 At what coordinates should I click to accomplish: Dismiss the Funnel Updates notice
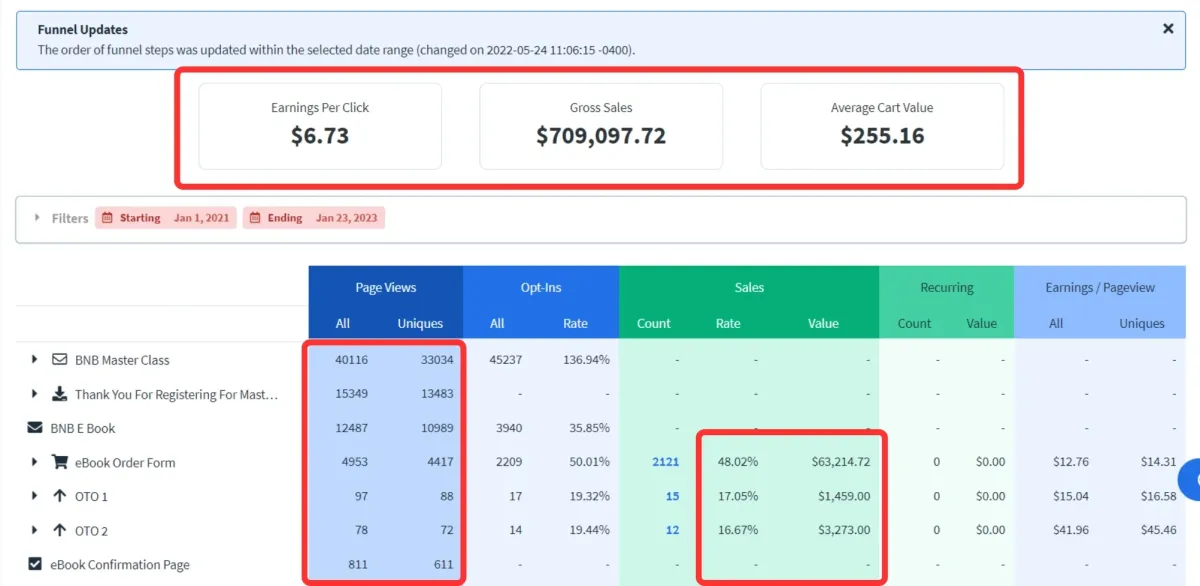[x=1168, y=29]
